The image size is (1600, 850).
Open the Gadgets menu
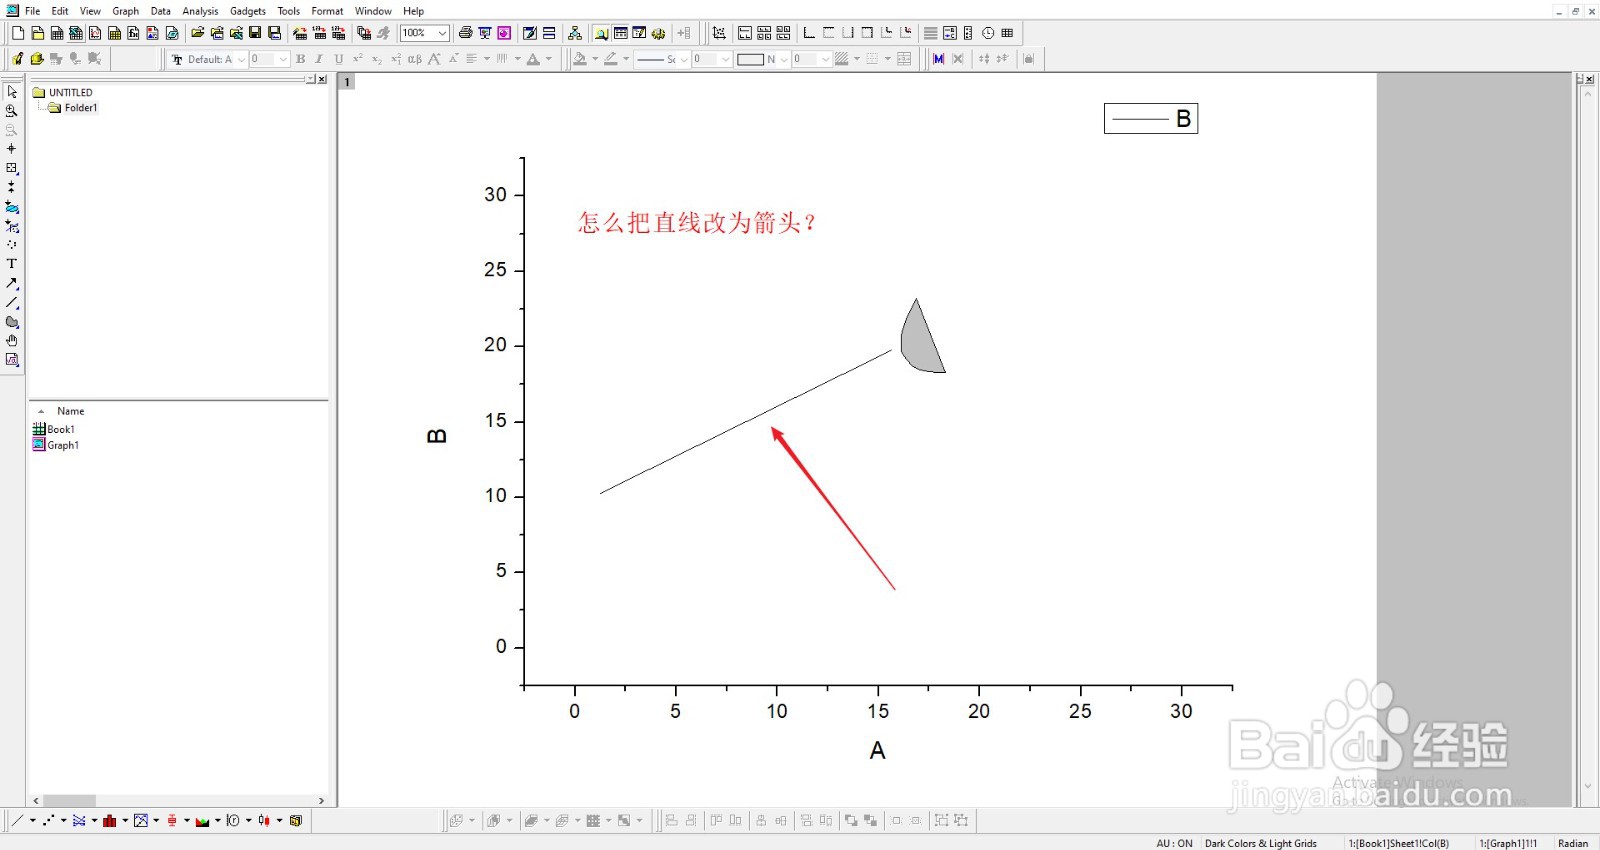click(247, 11)
